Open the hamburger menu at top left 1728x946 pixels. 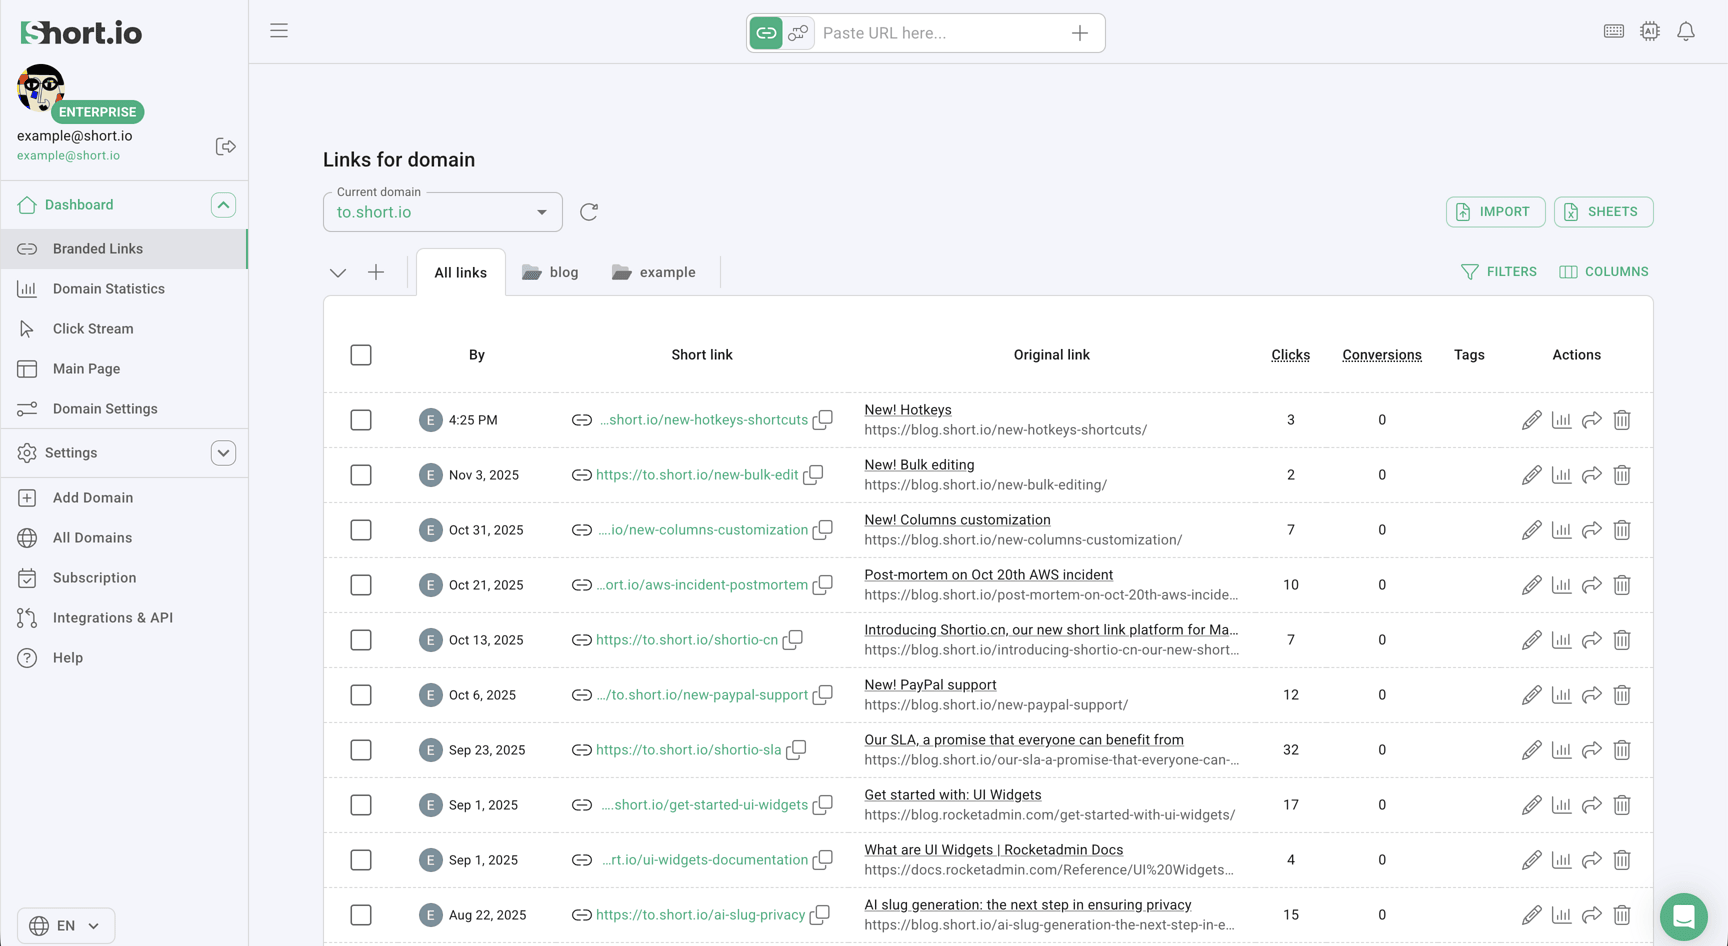tap(279, 30)
